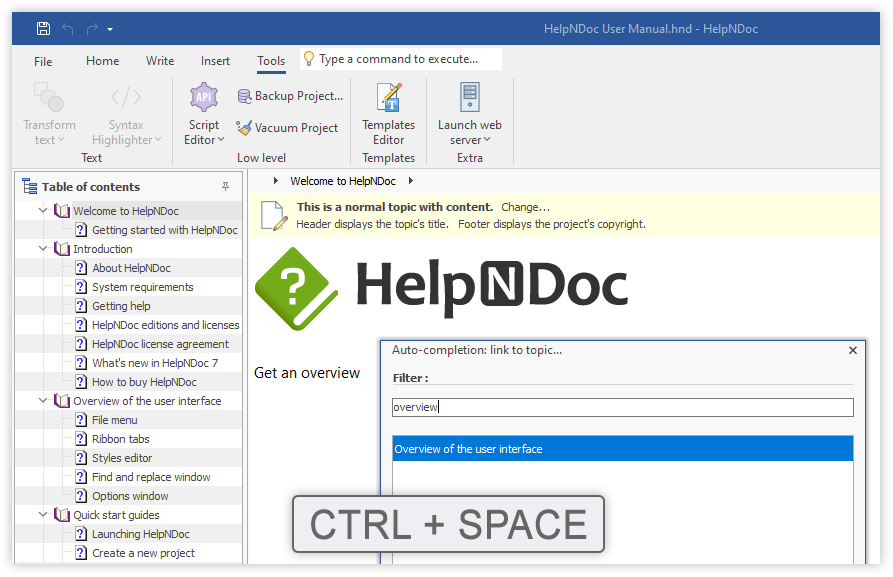Select 'Styles editor' topic
The height and width of the screenshot is (577, 893).
click(x=122, y=458)
